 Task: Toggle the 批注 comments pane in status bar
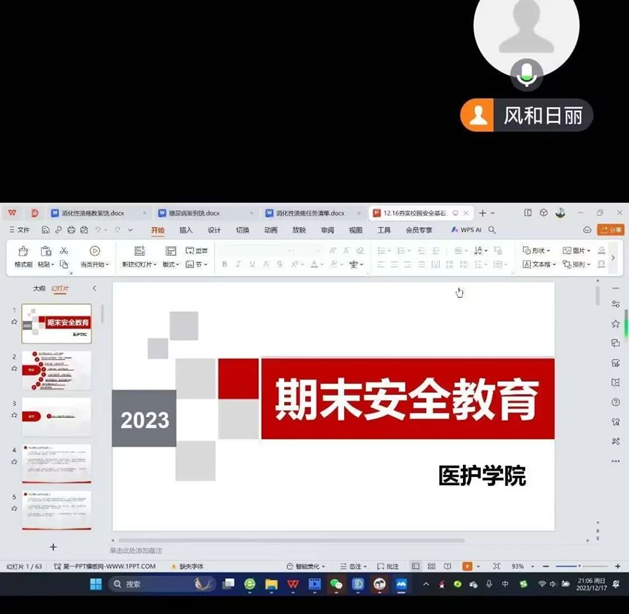(x=388, y=567)
